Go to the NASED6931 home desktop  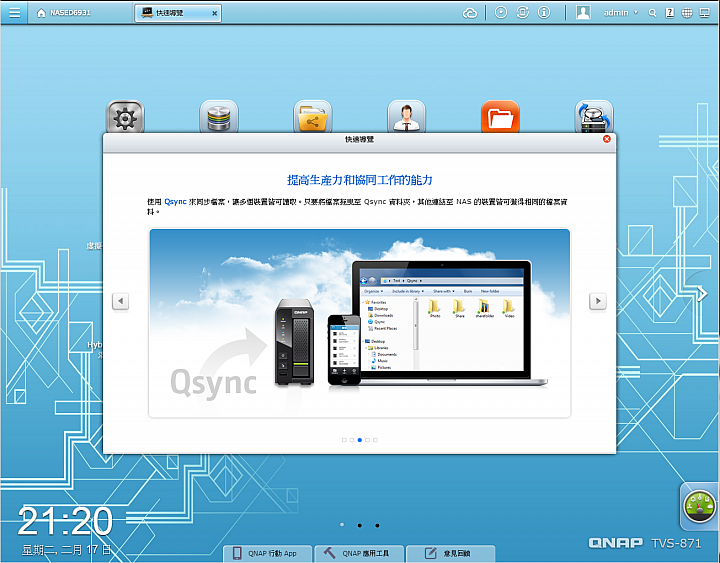click(x=63, y=13)
